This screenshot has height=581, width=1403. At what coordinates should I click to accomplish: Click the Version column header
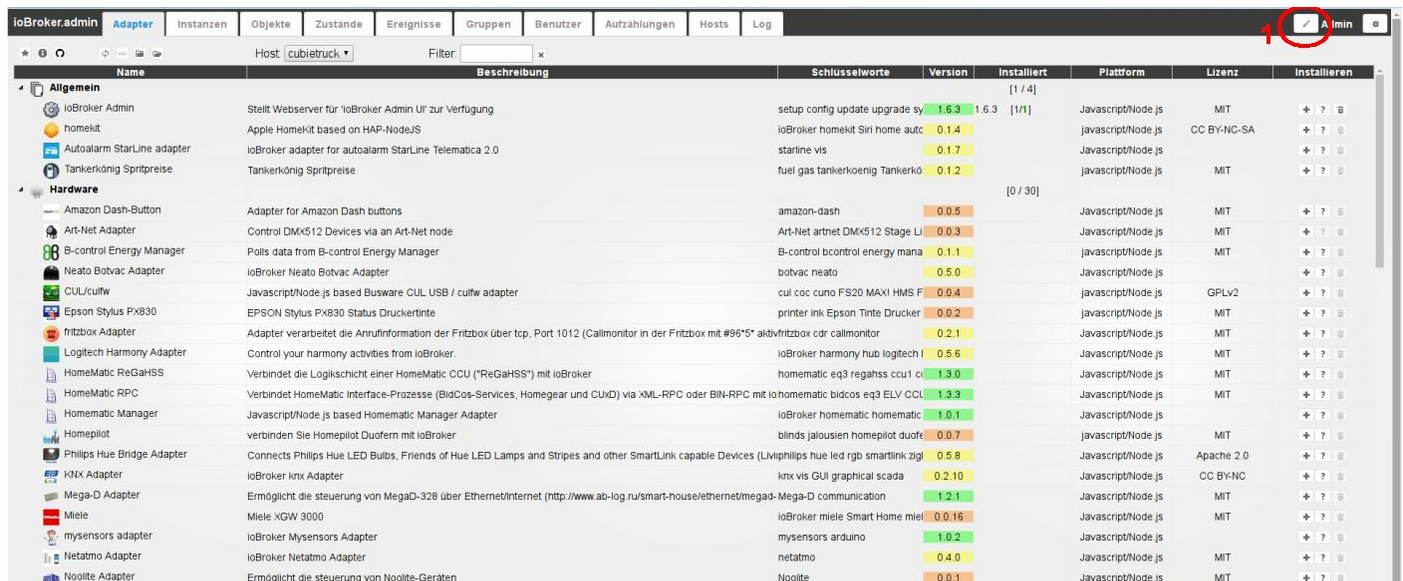948,73
